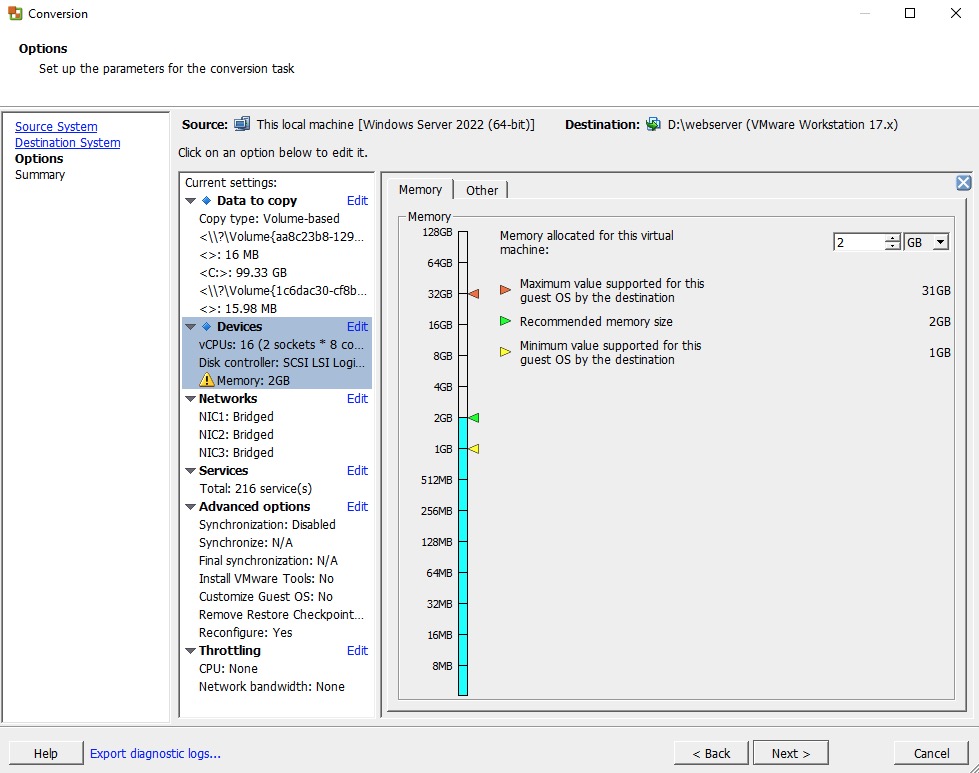This screenshot has width=979, height=773.
Task: Click the Back button
Action: pos(711,754)
